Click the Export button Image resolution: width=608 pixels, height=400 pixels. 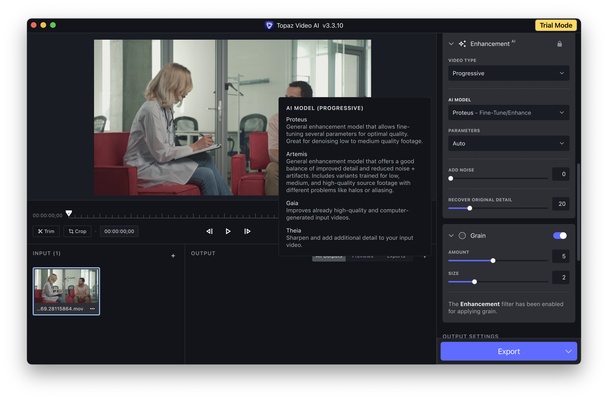click(x=508, y=352)
